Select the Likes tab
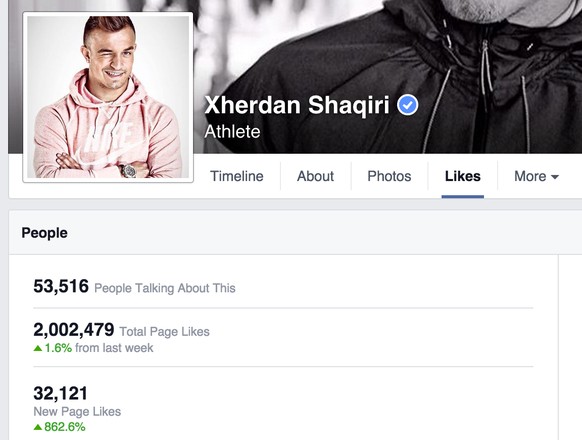This screenshot has height=440, width=582. pyautogui.click(x=462, y=176)
